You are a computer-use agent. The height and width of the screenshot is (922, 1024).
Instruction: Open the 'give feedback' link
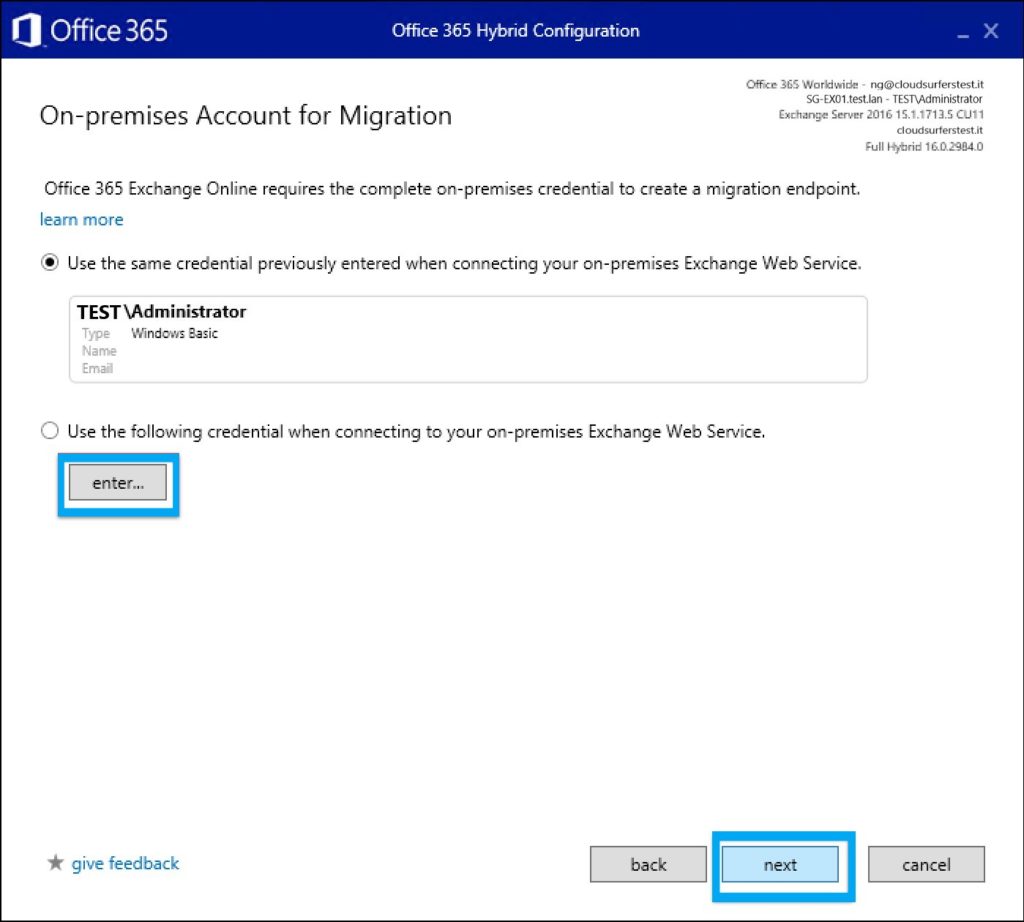pos(125,863)
